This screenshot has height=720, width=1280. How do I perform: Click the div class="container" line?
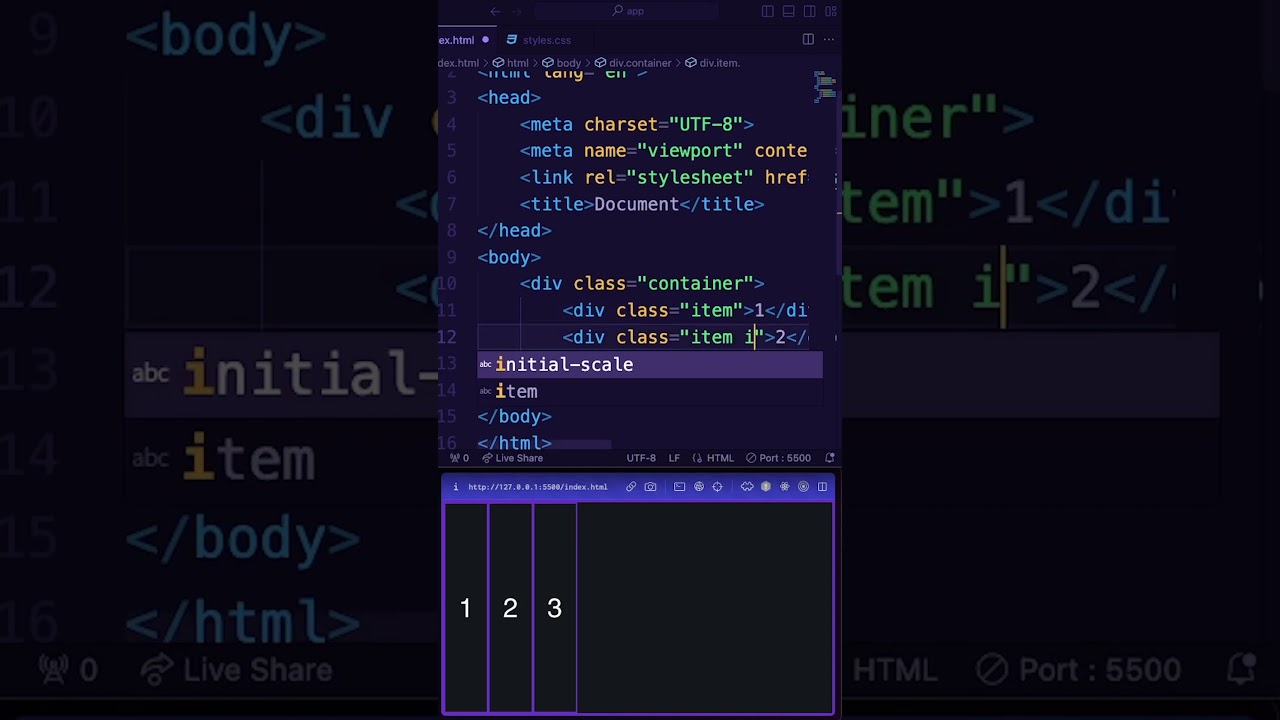[641, 284]
